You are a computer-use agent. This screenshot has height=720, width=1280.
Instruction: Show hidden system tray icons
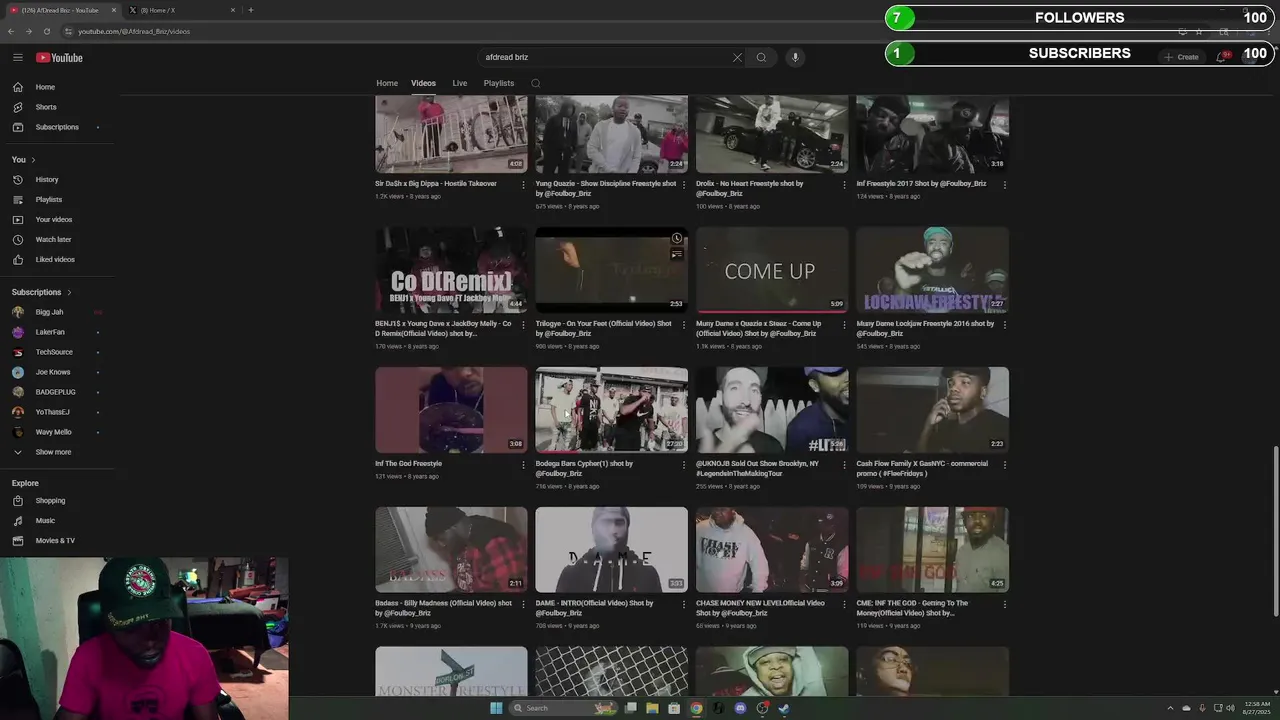[x=1170, y=708]
